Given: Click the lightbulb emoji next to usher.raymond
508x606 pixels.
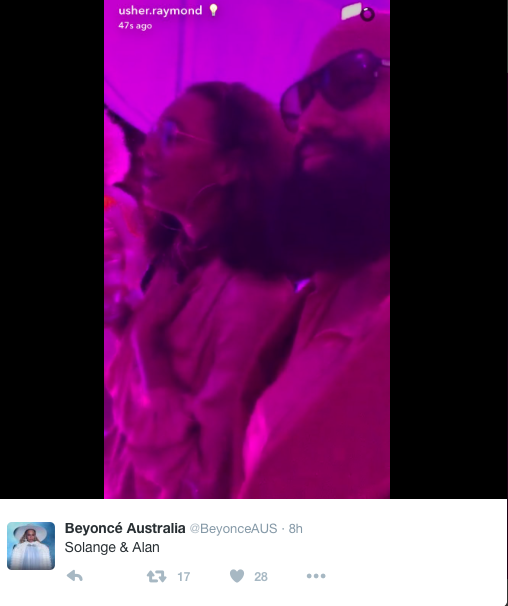Looking at the screenshot, I should pos(213,10).
